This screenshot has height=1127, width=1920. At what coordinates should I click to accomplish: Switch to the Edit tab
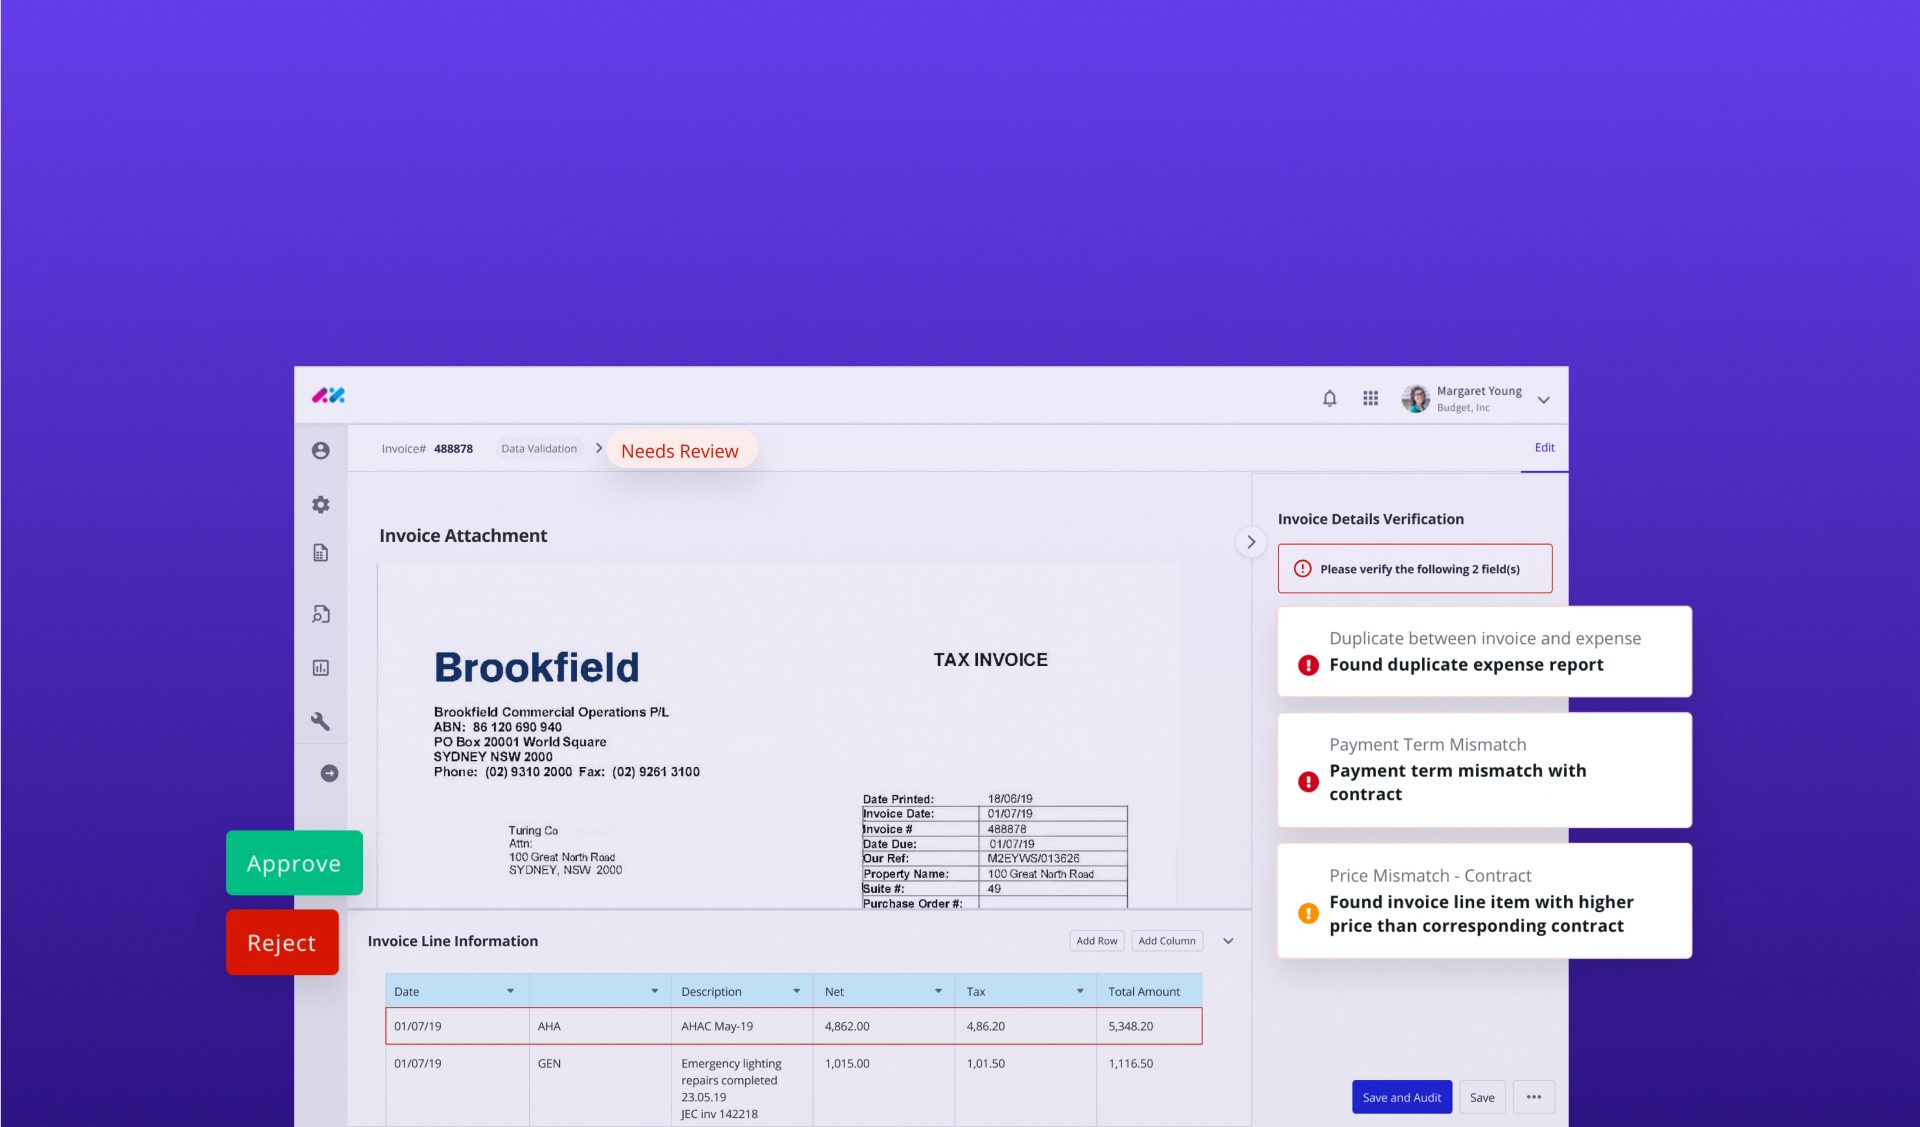(1544, 448)
